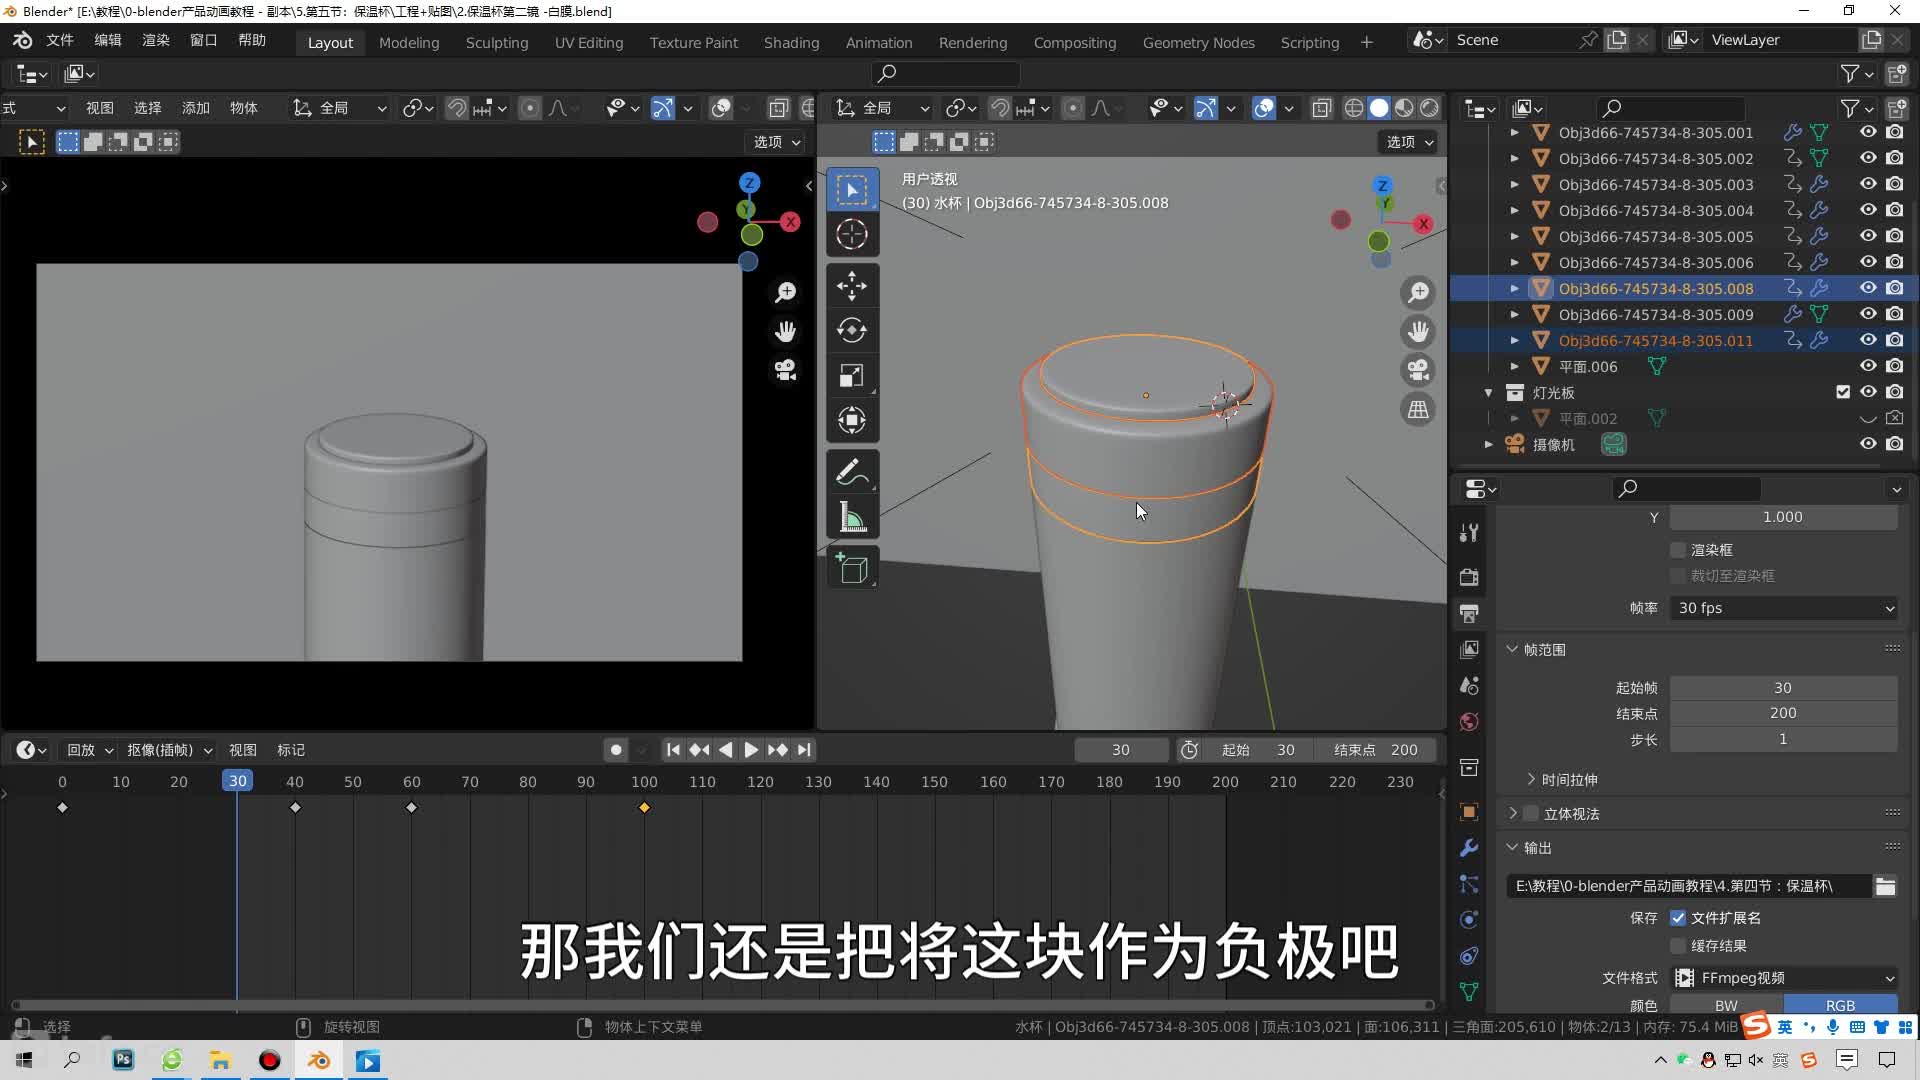Click the Transform tool icon
Screen dimensions: 1920x1080
[x=853, y=419]
